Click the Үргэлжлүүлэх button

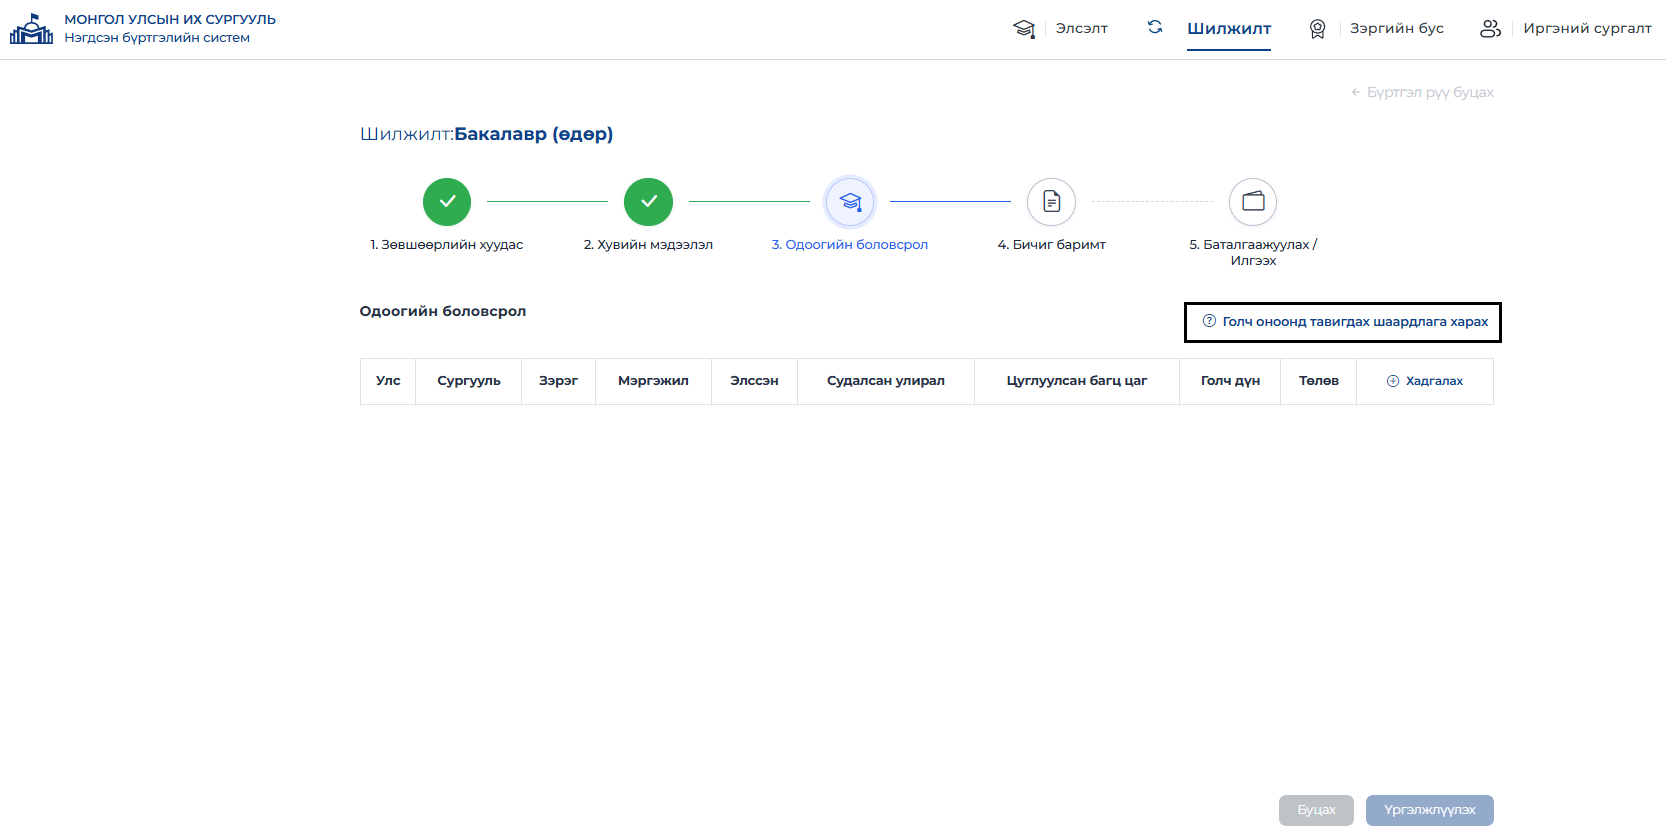coord(1429,810)
